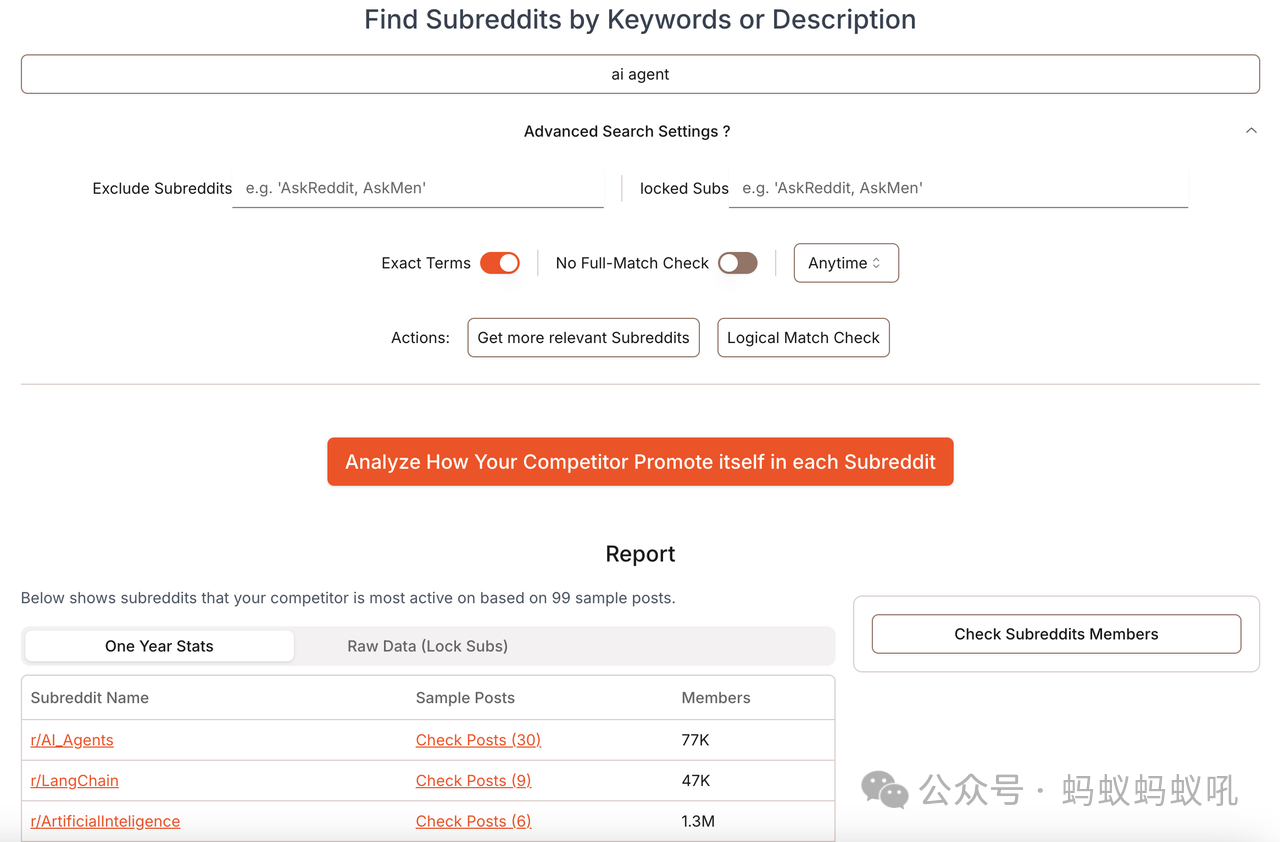Enable the No Full-Match Check switch
1280x842 pixels.
[738, 263]
